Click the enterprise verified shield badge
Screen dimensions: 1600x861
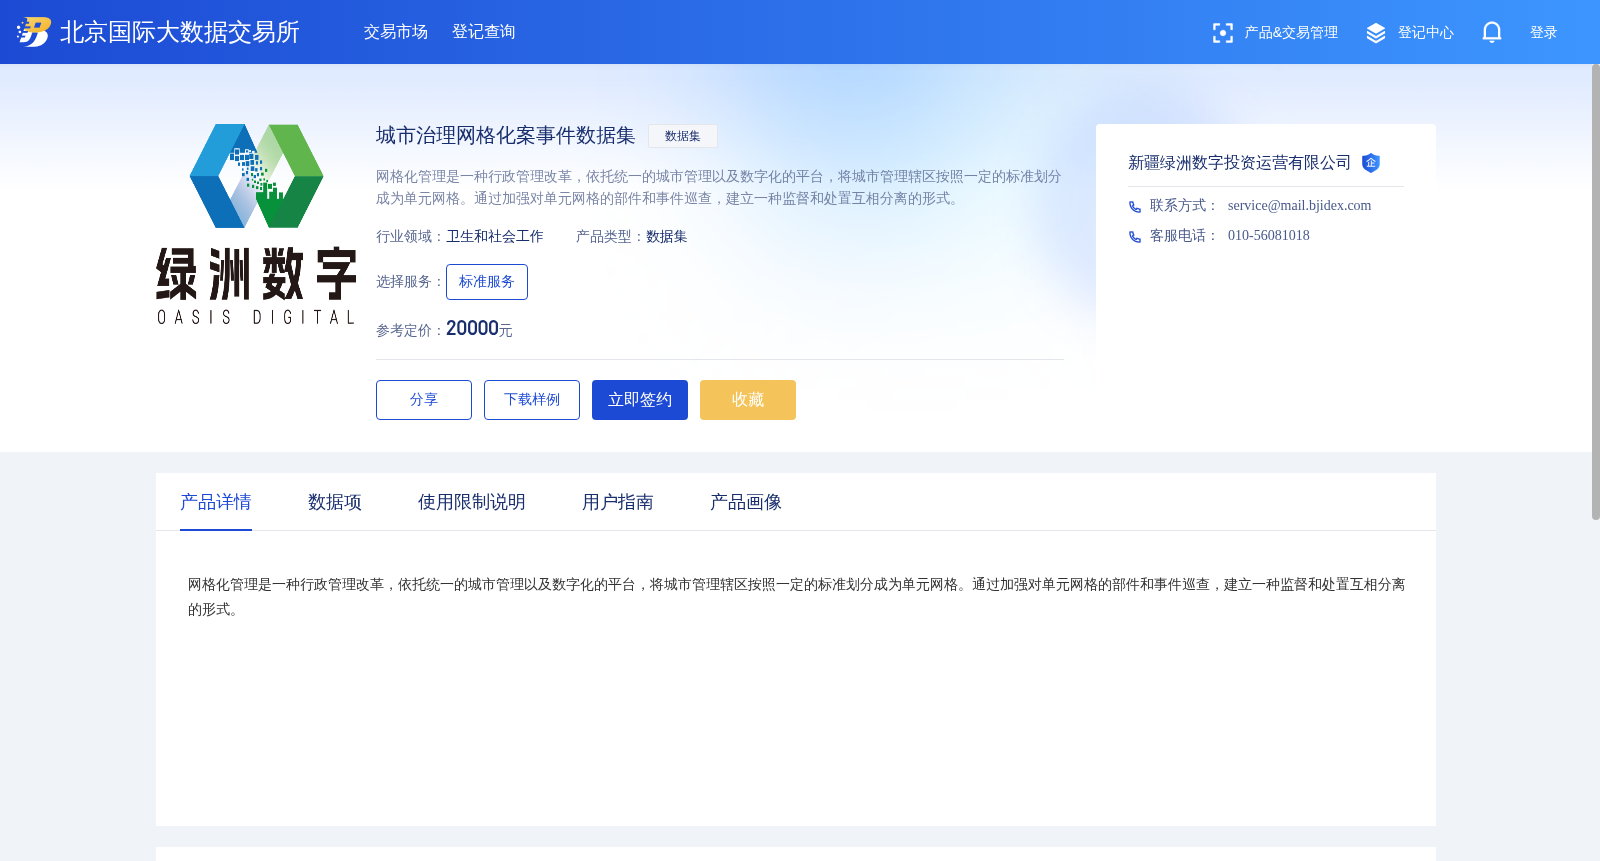pyautogui.click(x=1371, y=162)
